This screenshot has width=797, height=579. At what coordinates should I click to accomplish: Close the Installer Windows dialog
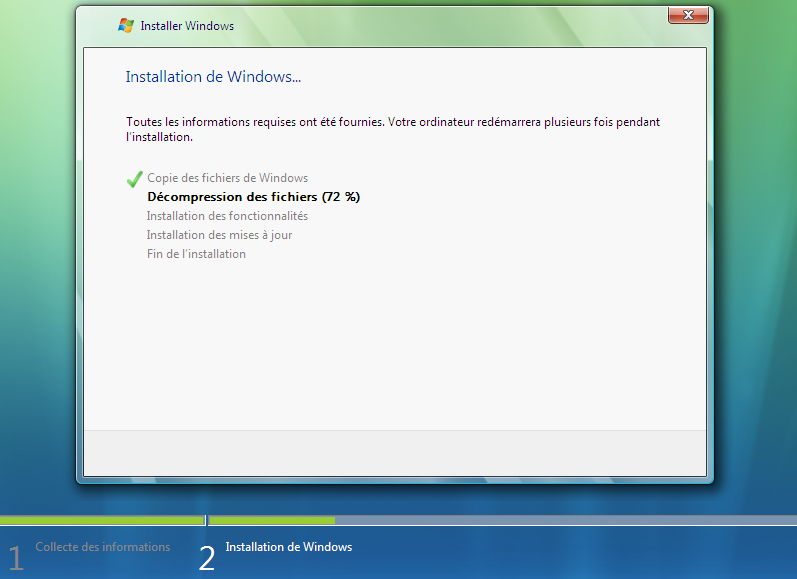[x=688, y=15]
